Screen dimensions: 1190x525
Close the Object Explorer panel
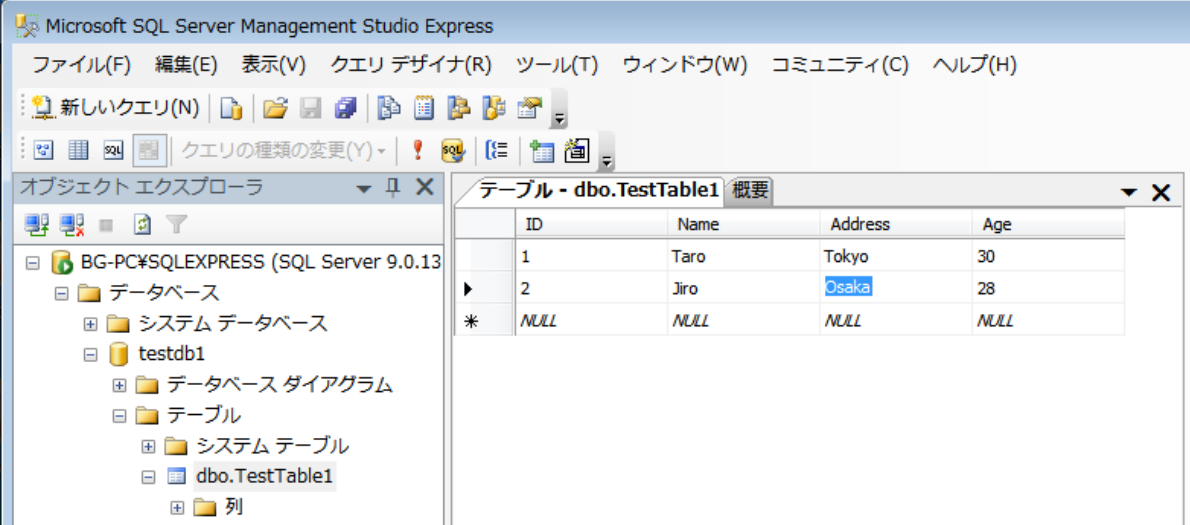(424, 187)
